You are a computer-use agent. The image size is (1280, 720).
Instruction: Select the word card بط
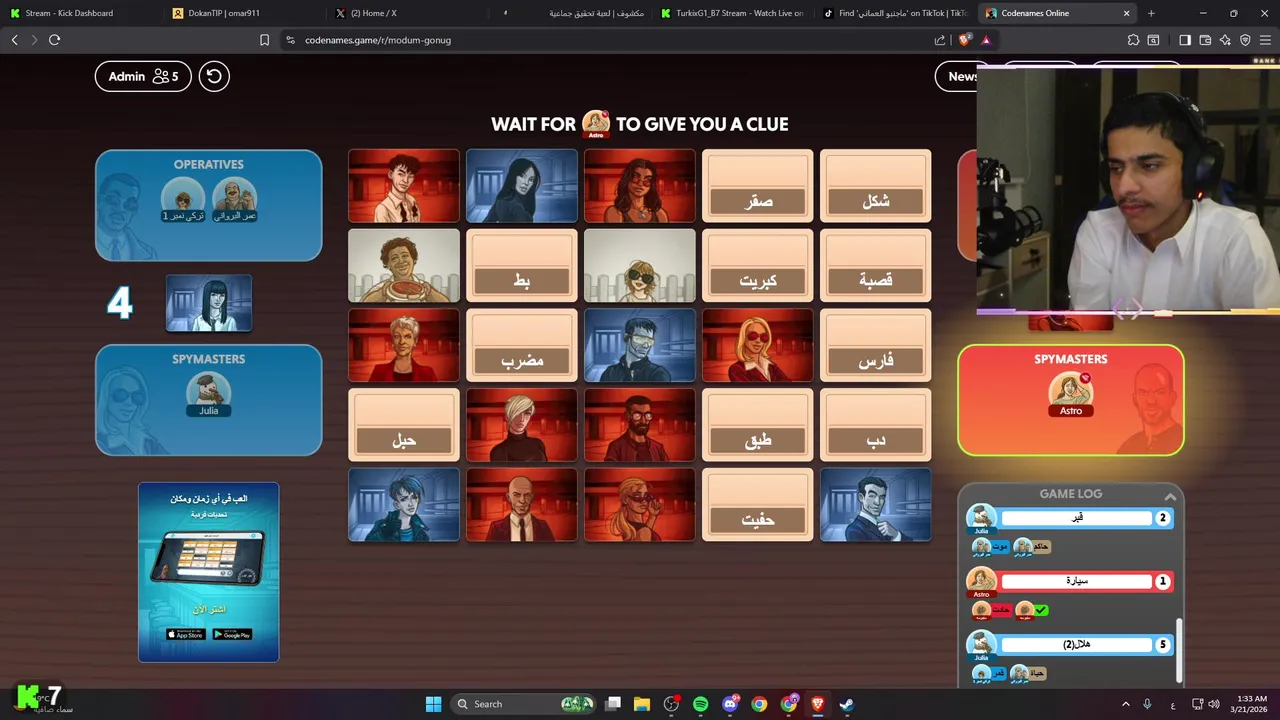coord(521,266)
